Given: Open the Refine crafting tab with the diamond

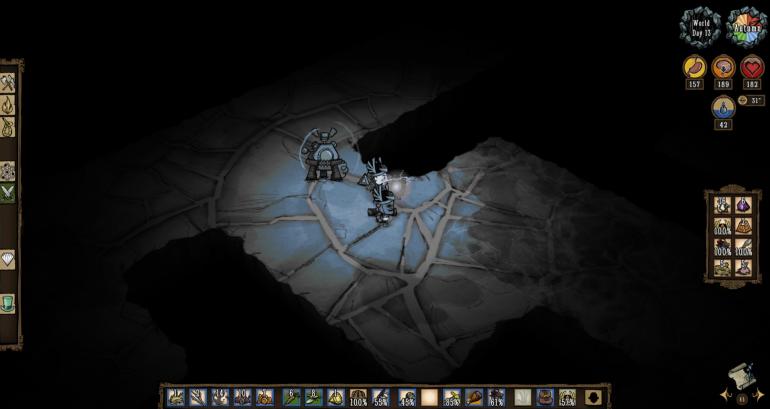Looking at the screenshot, I should (7, 259).
